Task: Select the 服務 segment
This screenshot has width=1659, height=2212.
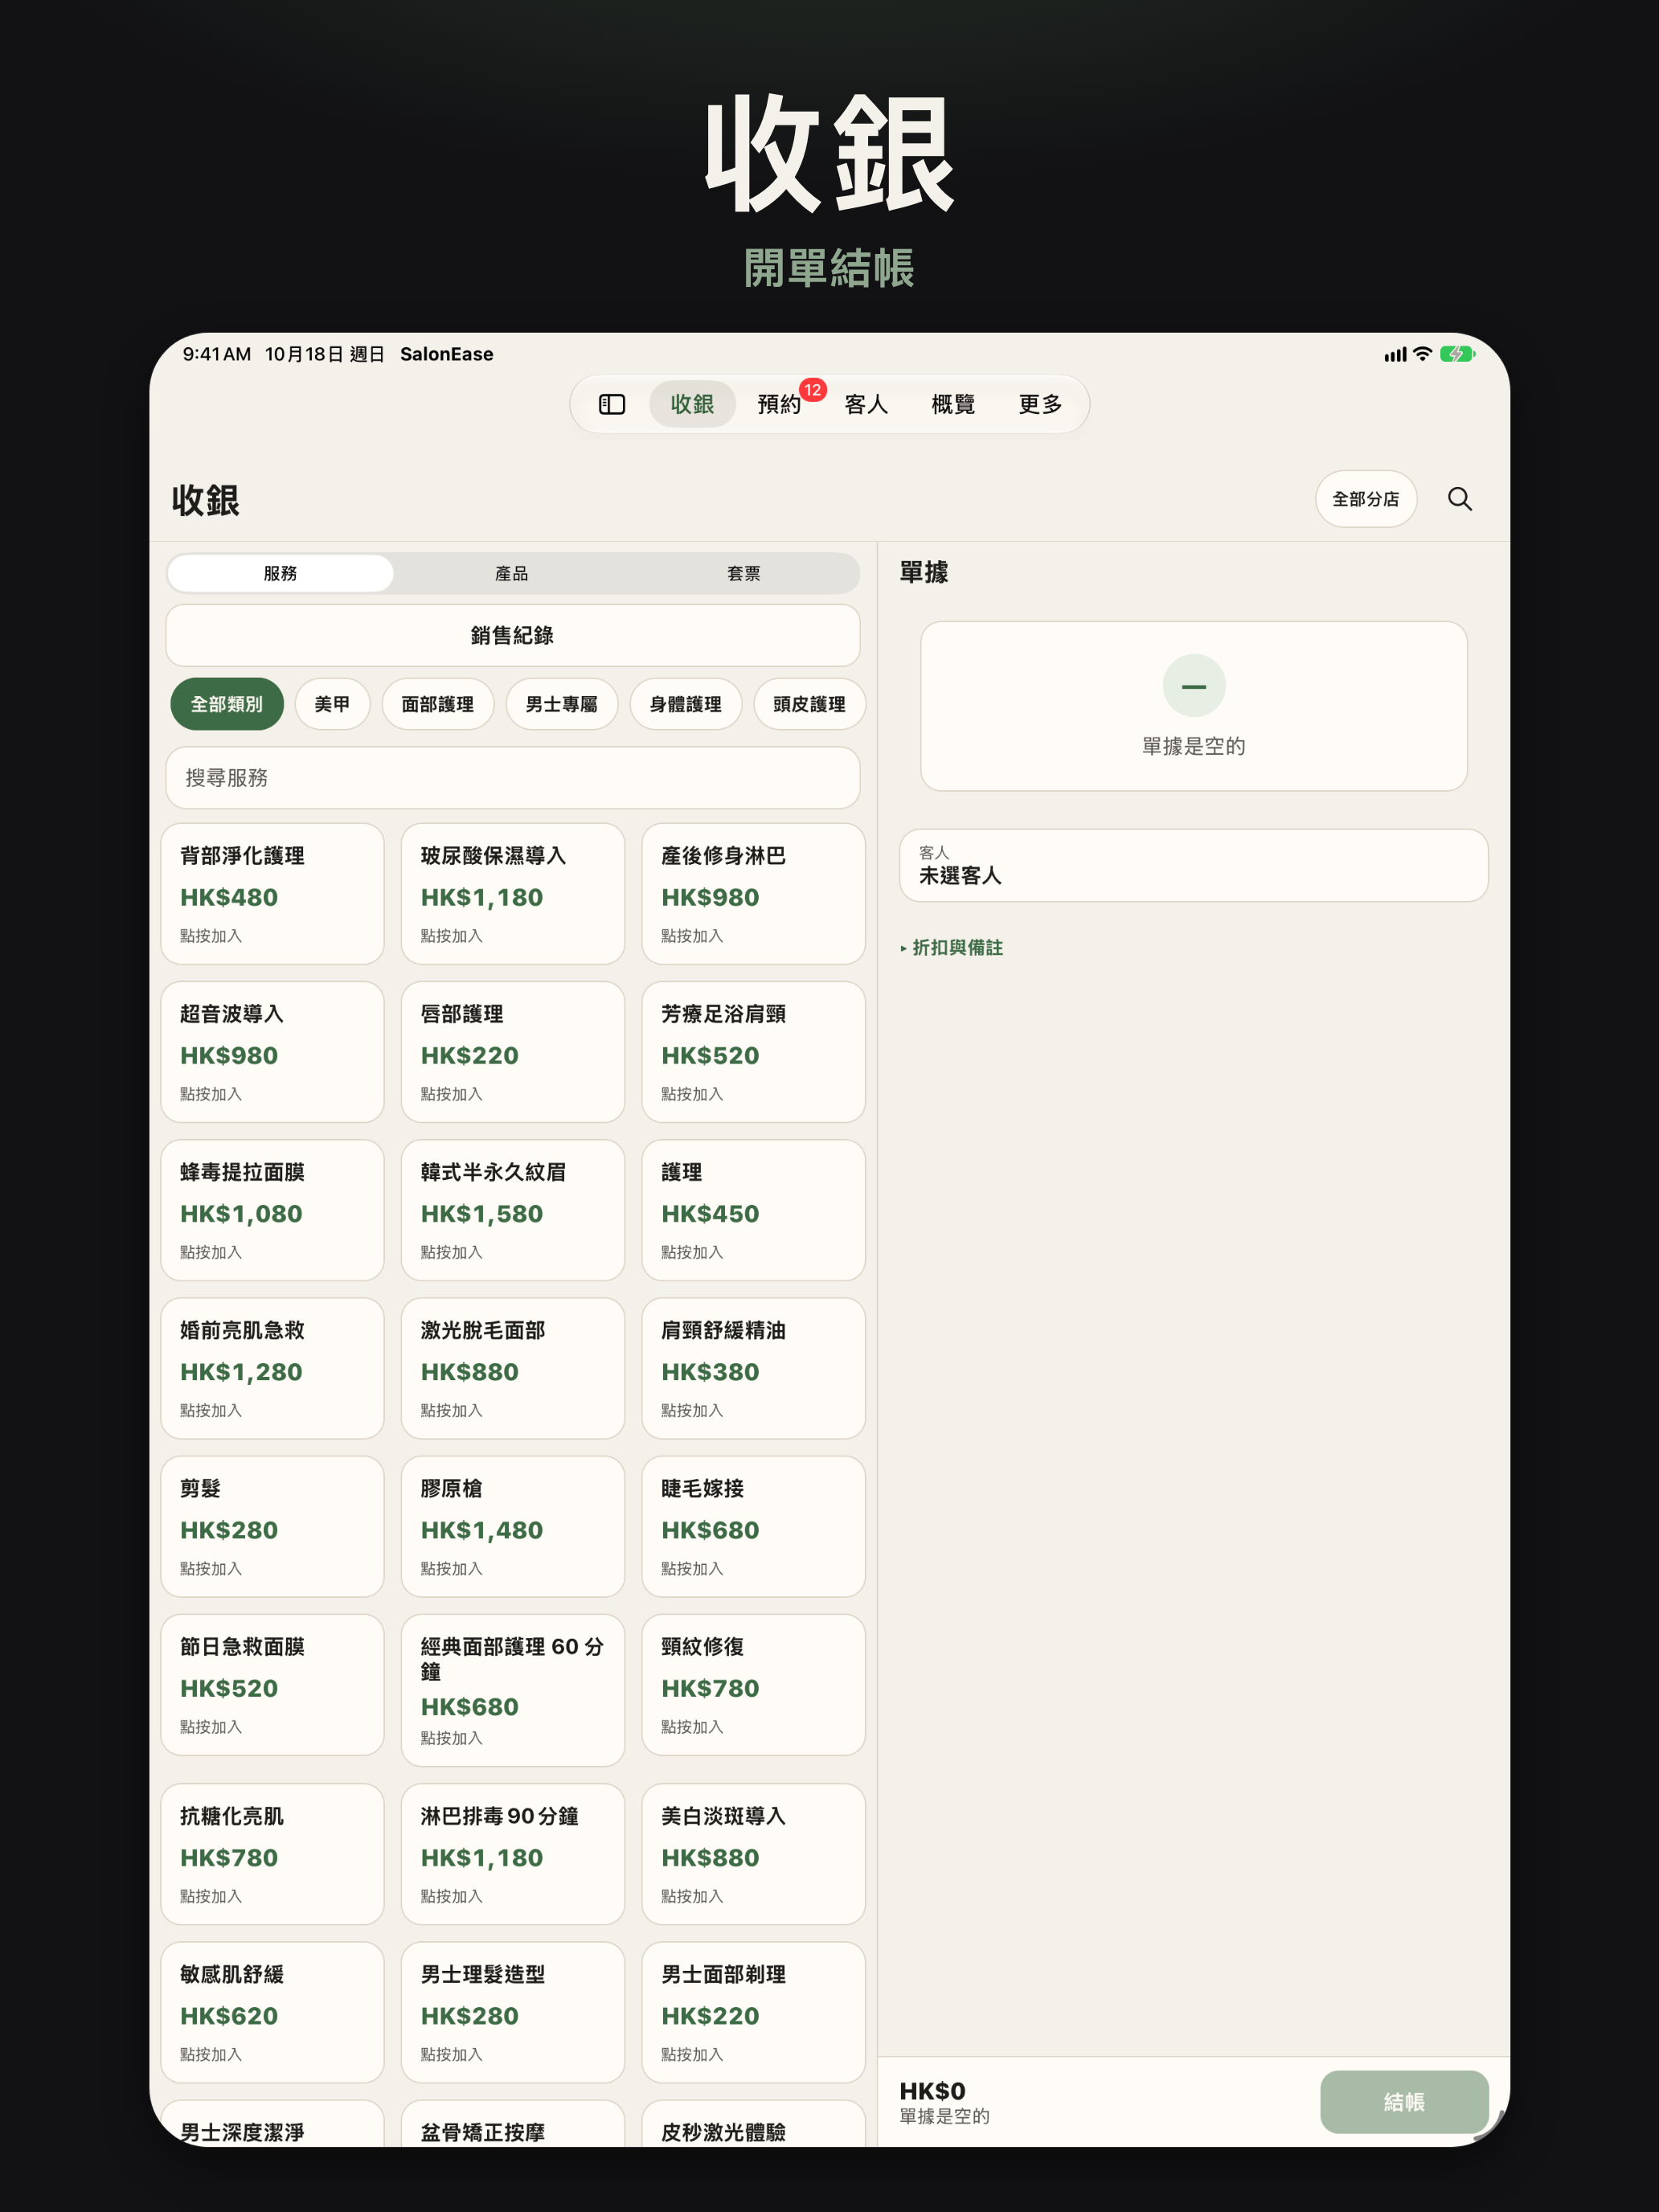Action: pyautogui.click(x=280, y=573)
